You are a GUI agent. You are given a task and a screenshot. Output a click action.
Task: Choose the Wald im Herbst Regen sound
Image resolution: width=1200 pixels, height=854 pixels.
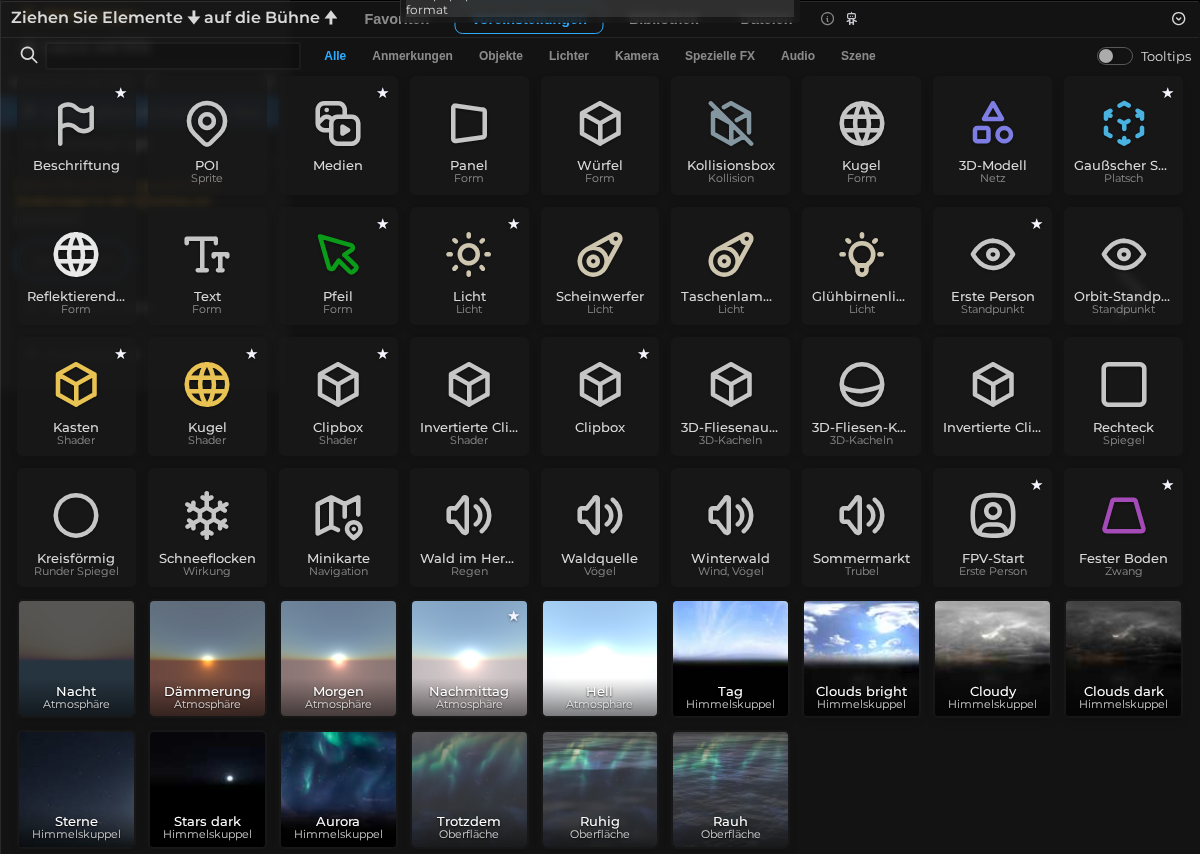tap(469, 528)
